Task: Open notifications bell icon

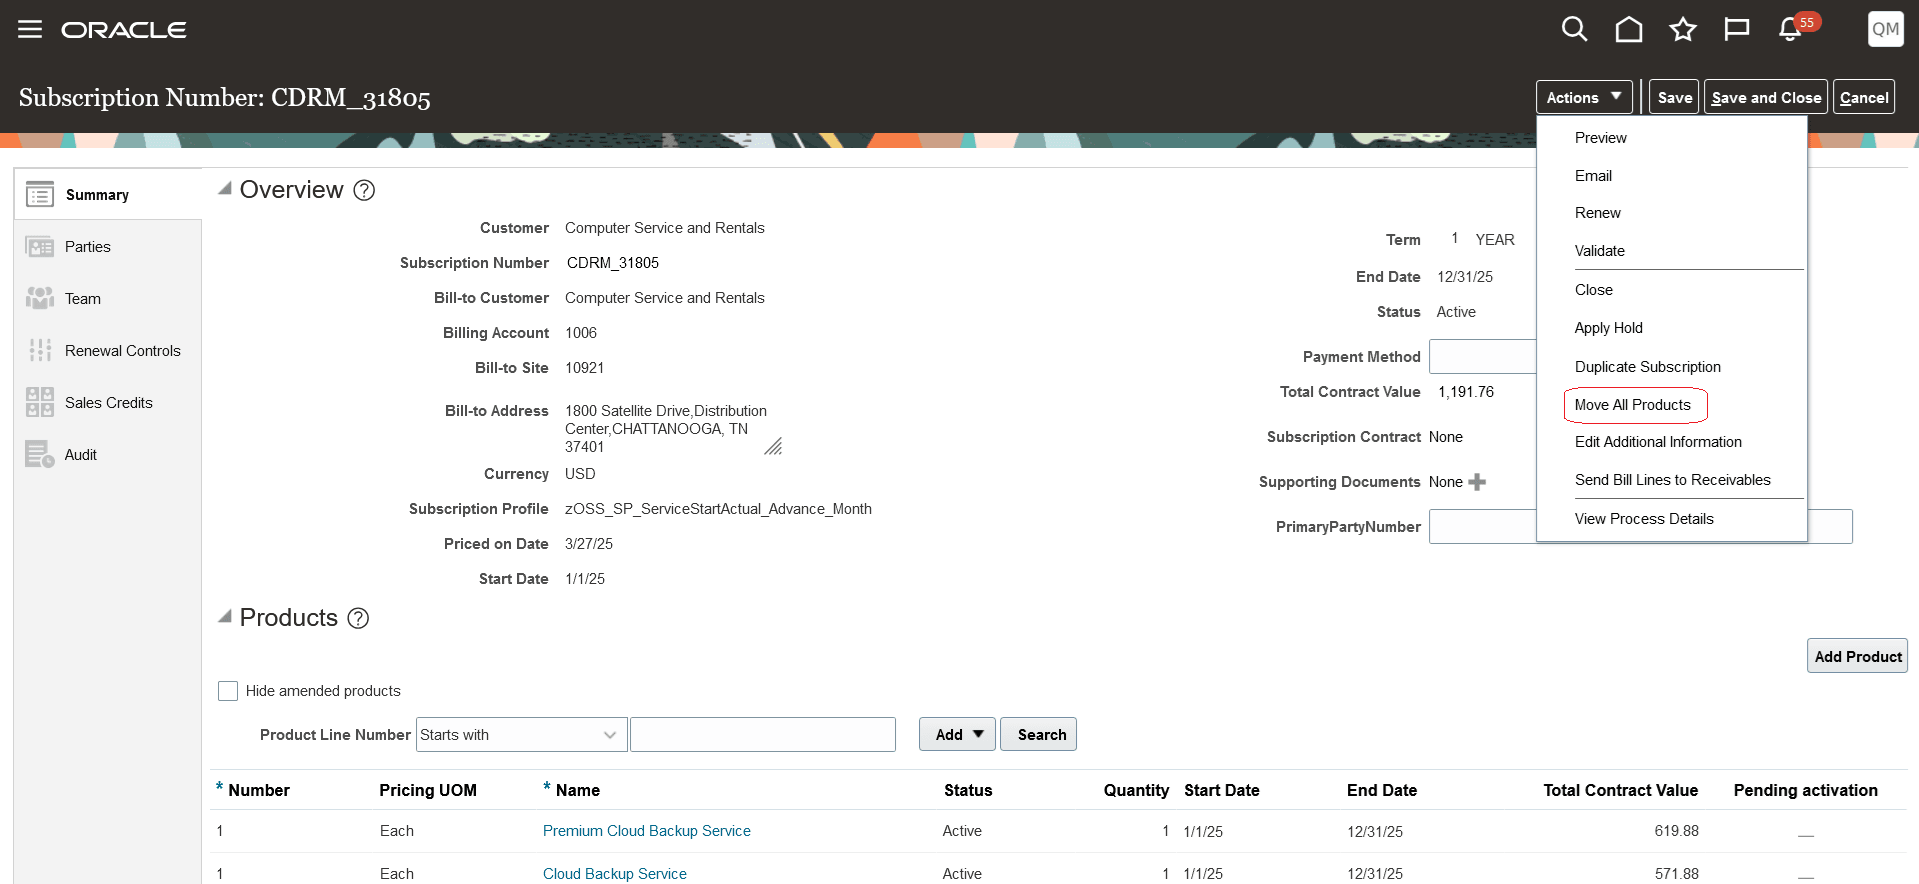Action: 1790,29
